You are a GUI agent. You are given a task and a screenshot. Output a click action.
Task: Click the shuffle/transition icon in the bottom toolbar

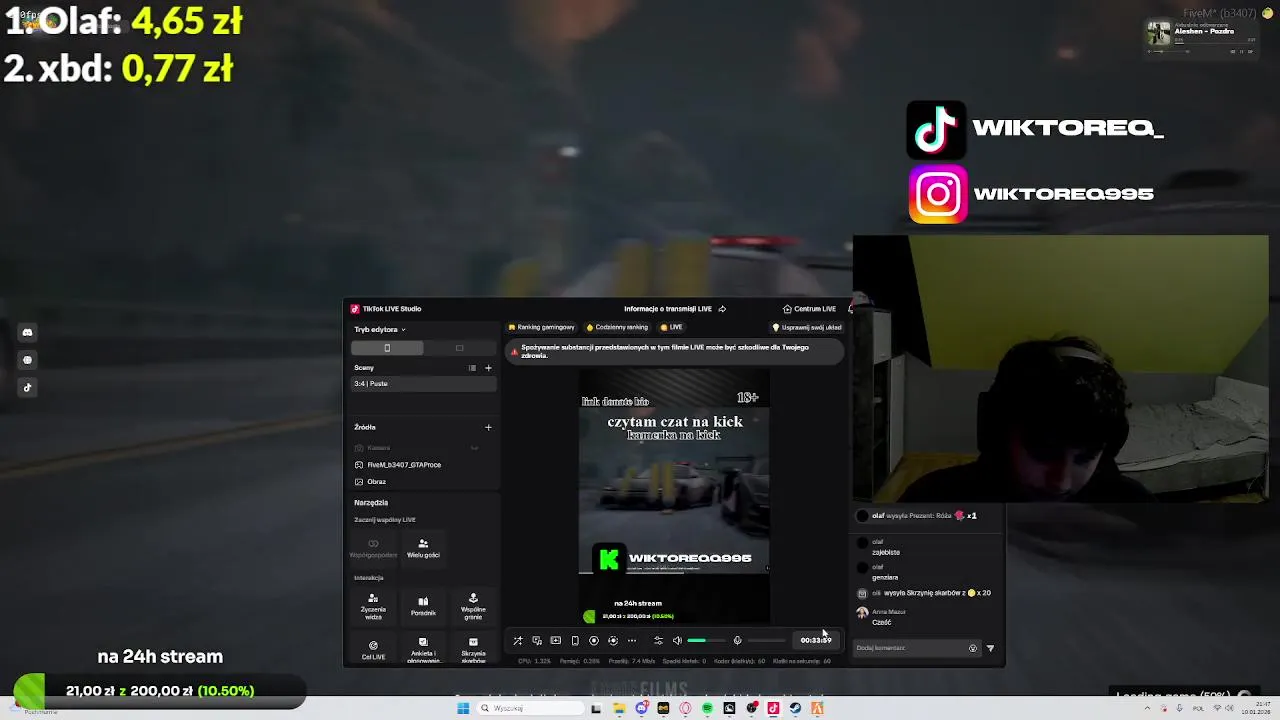coord(517,641)
